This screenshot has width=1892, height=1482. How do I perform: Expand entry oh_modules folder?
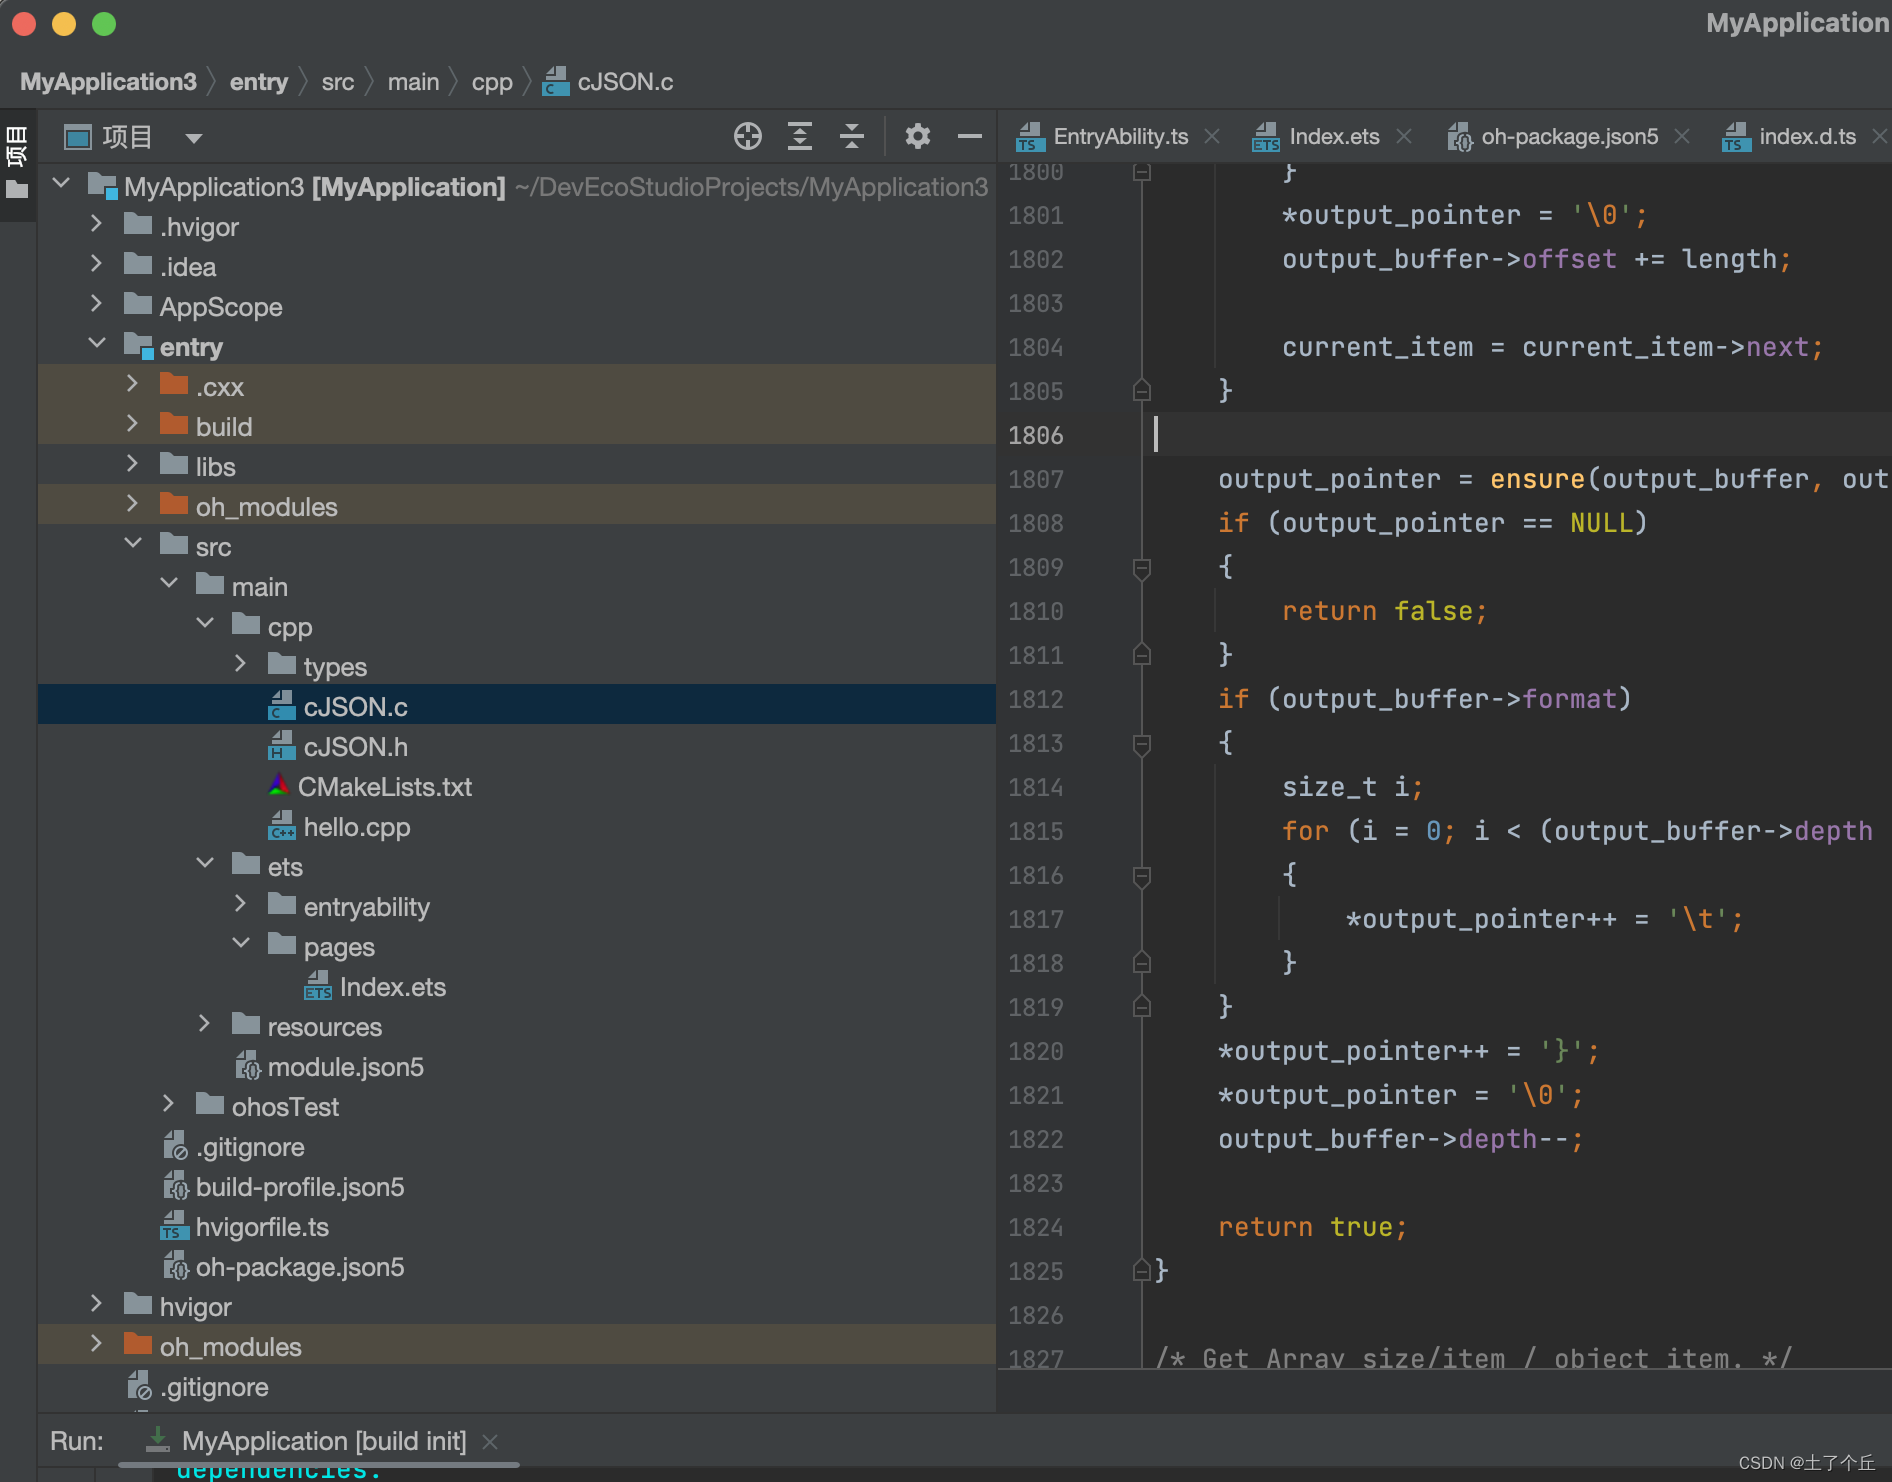pyautogui.click(x=132, y=504)
